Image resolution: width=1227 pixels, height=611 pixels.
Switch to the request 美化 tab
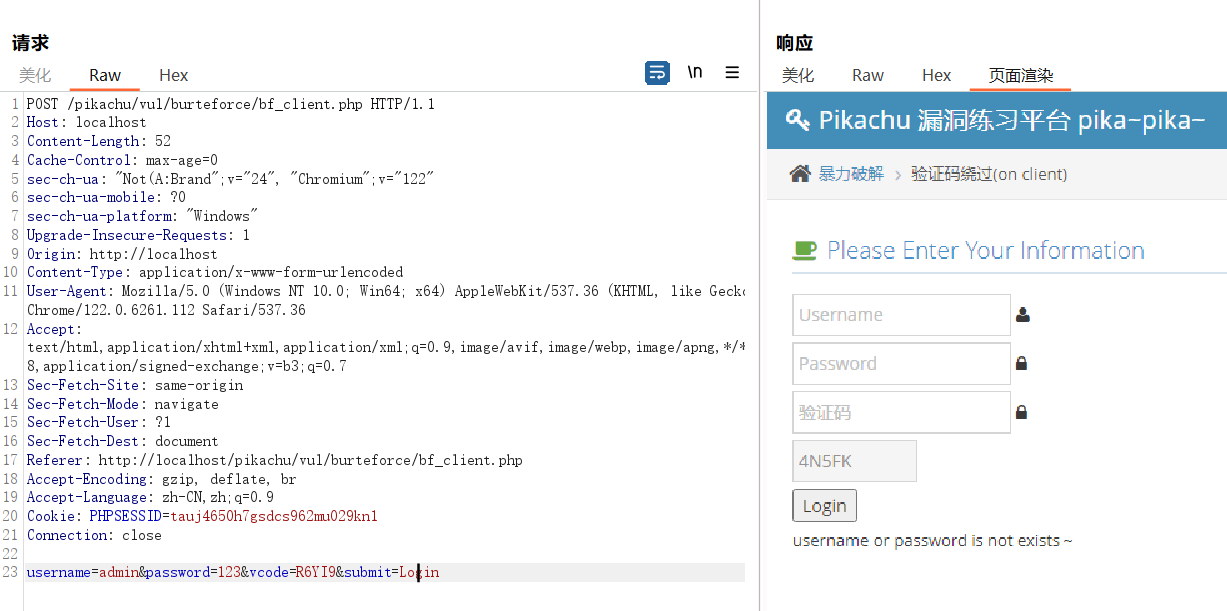coord(35,75)
